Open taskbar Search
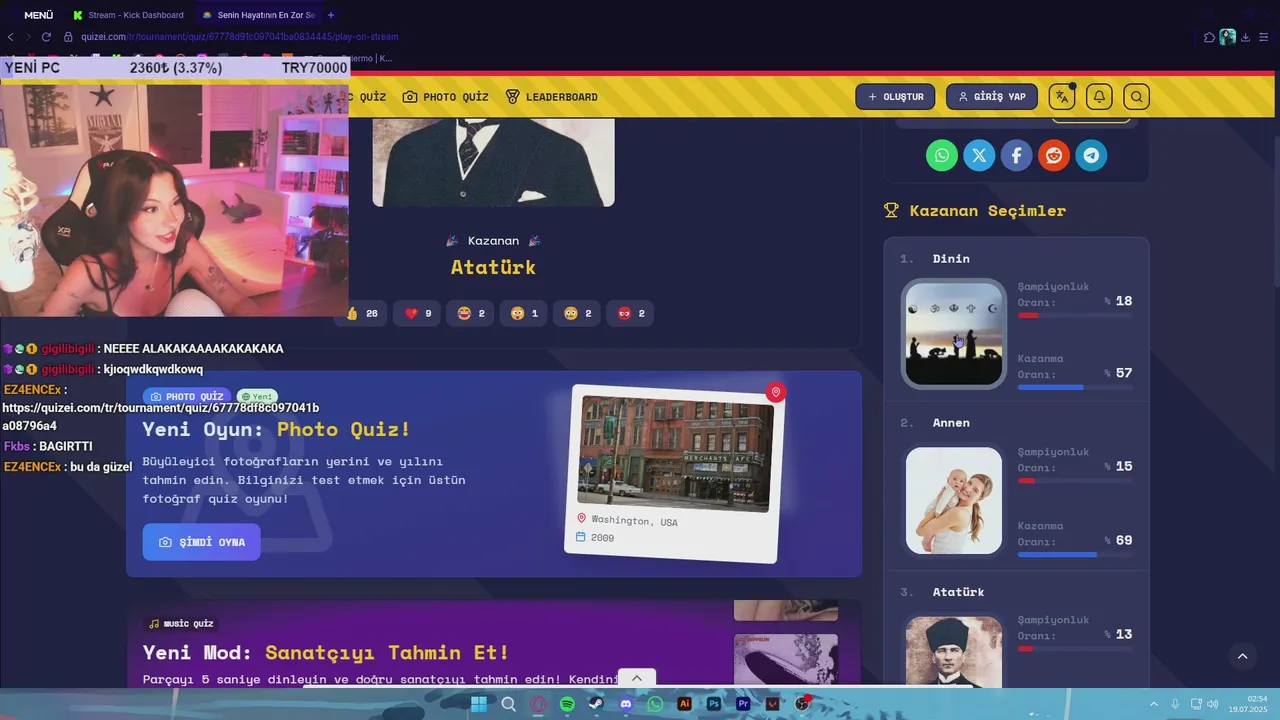 coord(508,704)
